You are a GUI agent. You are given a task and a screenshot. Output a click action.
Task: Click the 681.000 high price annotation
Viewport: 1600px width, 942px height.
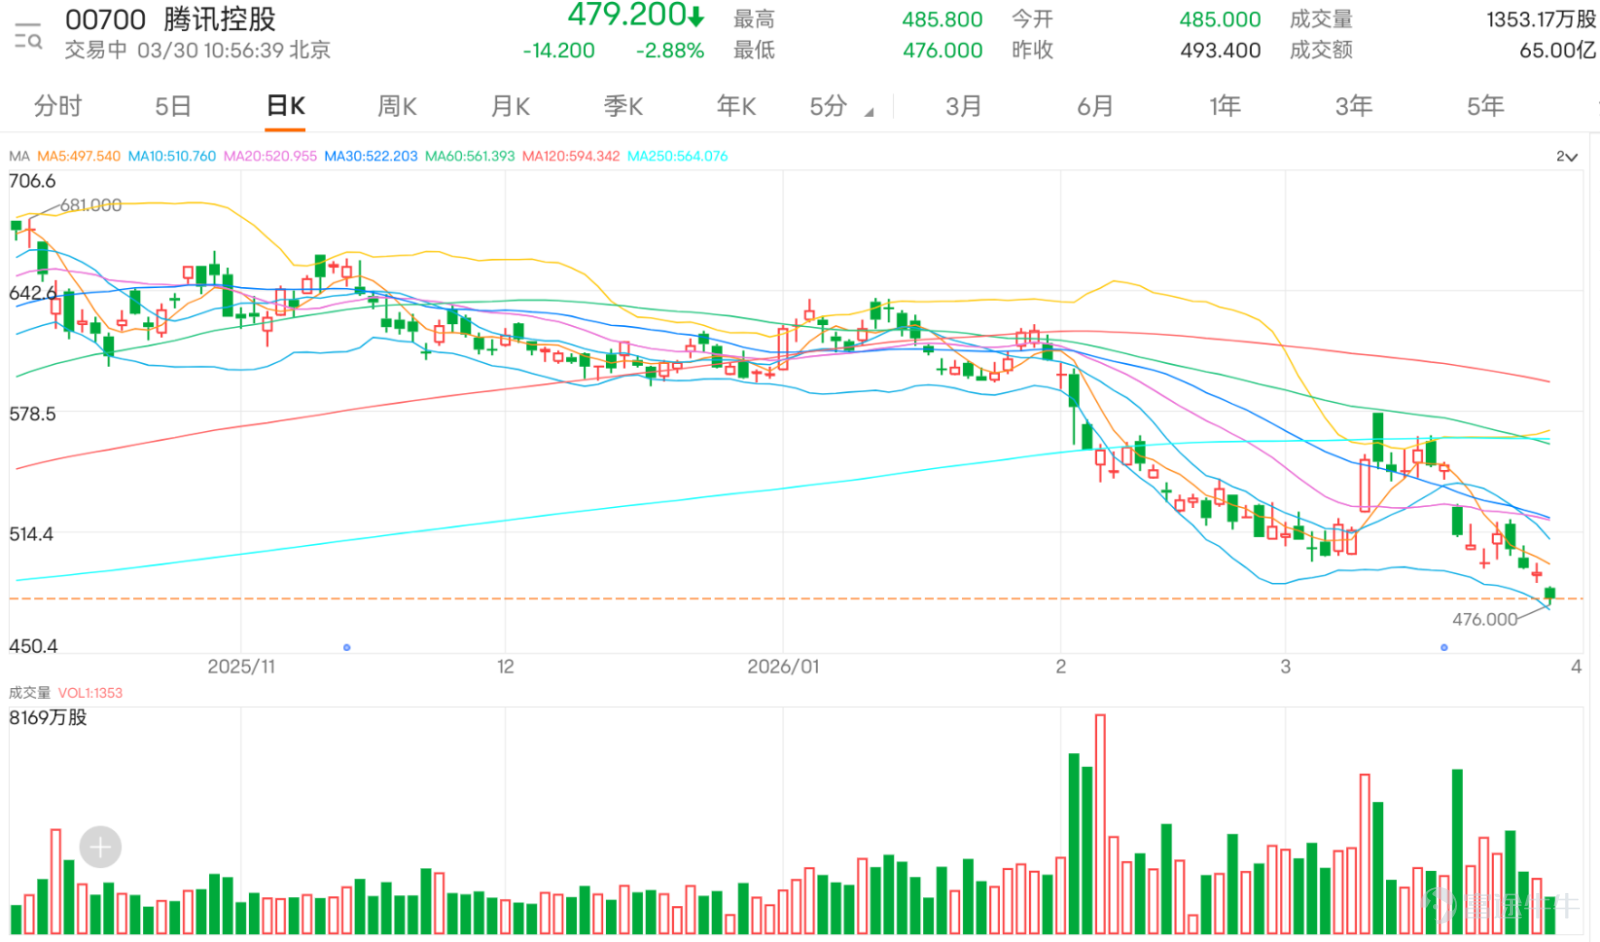(x=91, y=205)
